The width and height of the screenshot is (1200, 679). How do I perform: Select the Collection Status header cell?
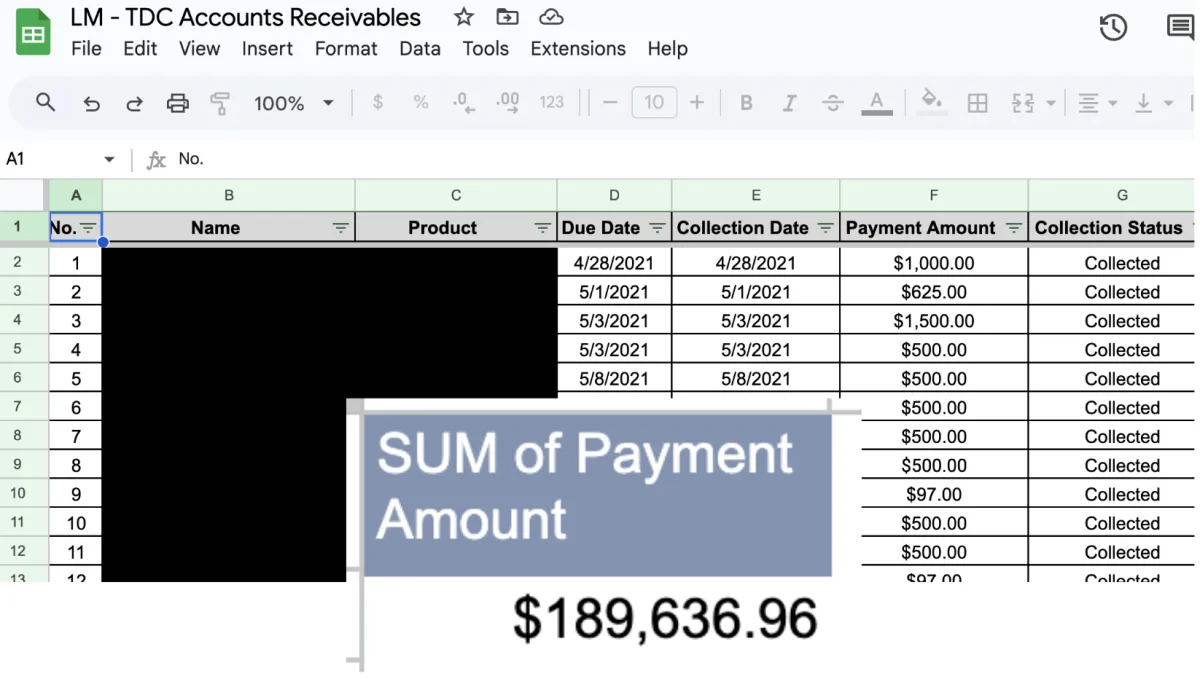click(x=1112, y=228)
